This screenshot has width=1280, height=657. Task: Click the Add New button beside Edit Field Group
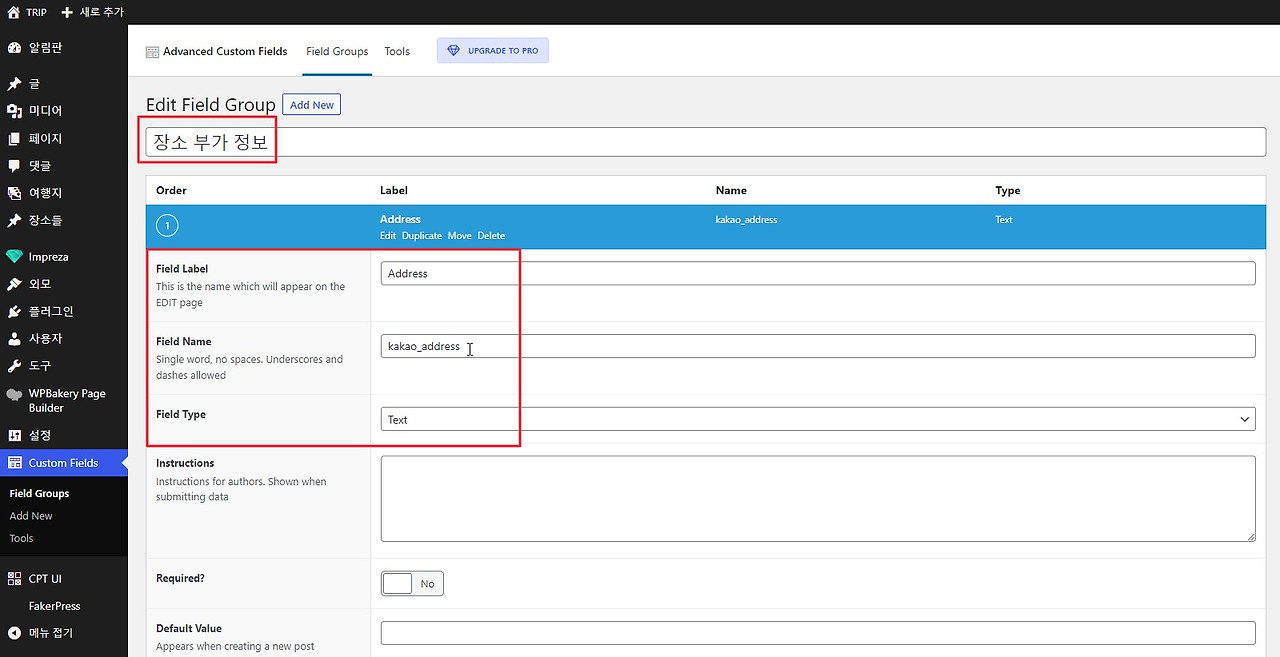click(312, 105)
